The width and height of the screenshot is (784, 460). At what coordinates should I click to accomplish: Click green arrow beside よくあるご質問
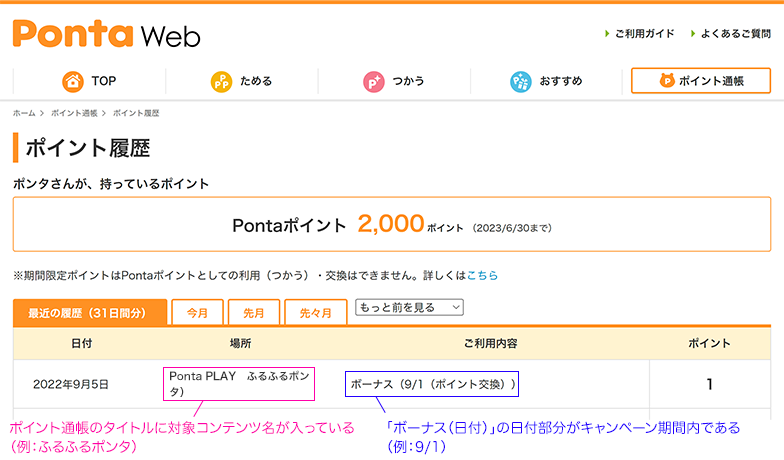click(x=693, y=34)
